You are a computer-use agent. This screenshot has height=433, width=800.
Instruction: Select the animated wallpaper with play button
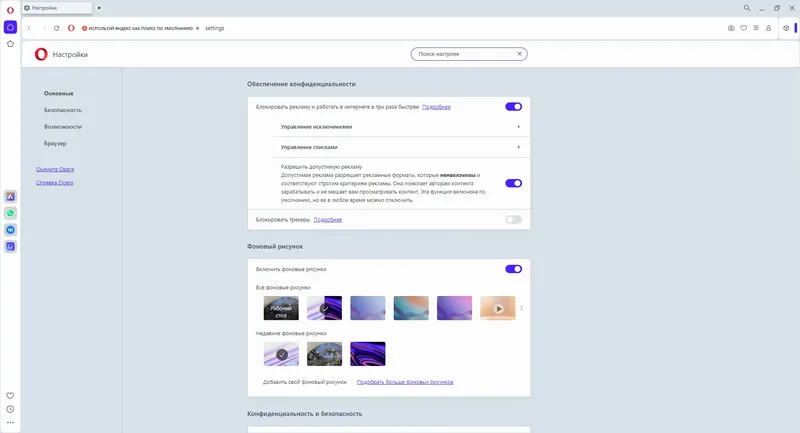(x=498, y=308)
